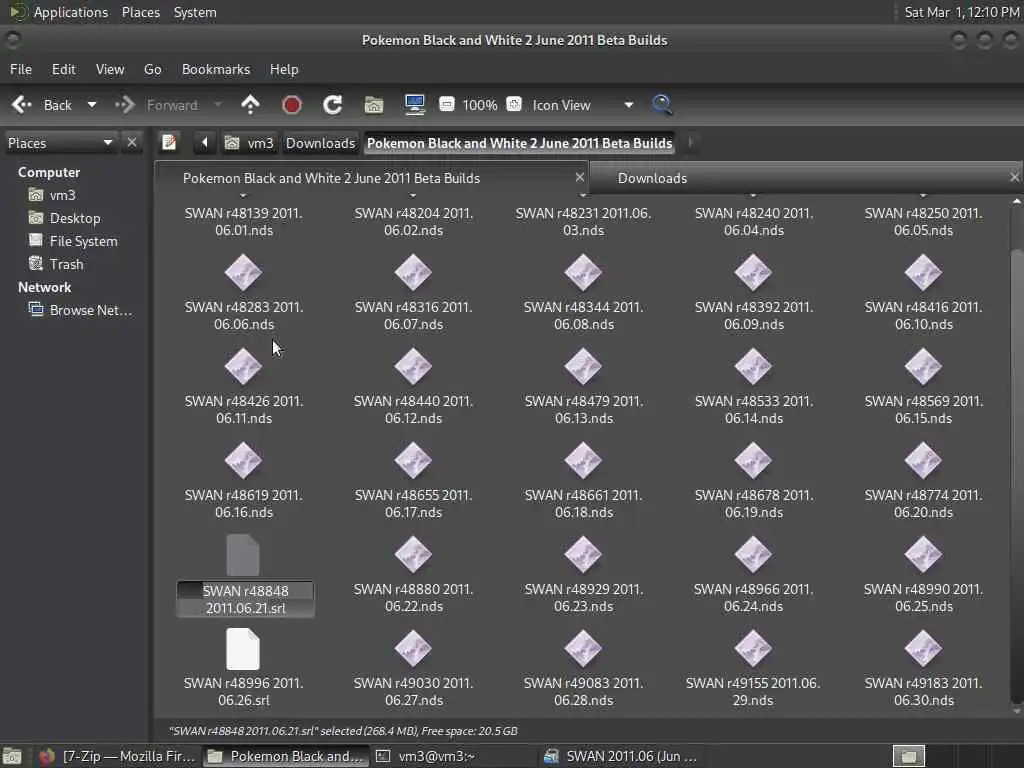Go to Downloads in the path bar

click(x=321, y=143)
